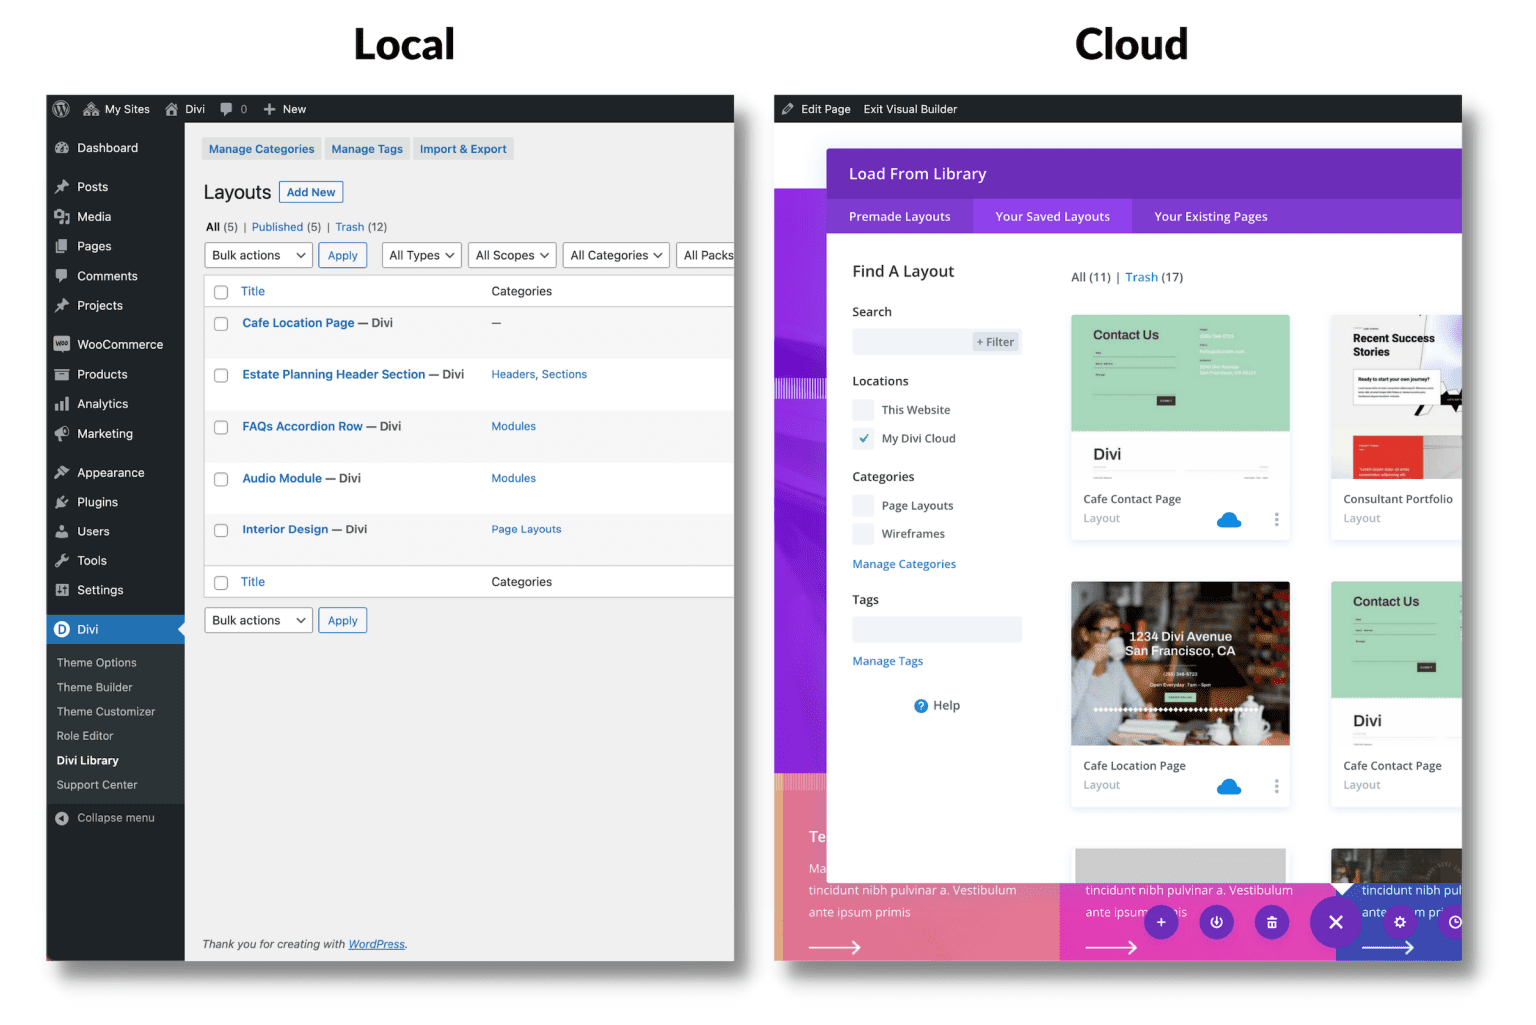Screen dimensions: 1536x1025
Task: Open the All Scopes dropdown
Action: (512, 255)
